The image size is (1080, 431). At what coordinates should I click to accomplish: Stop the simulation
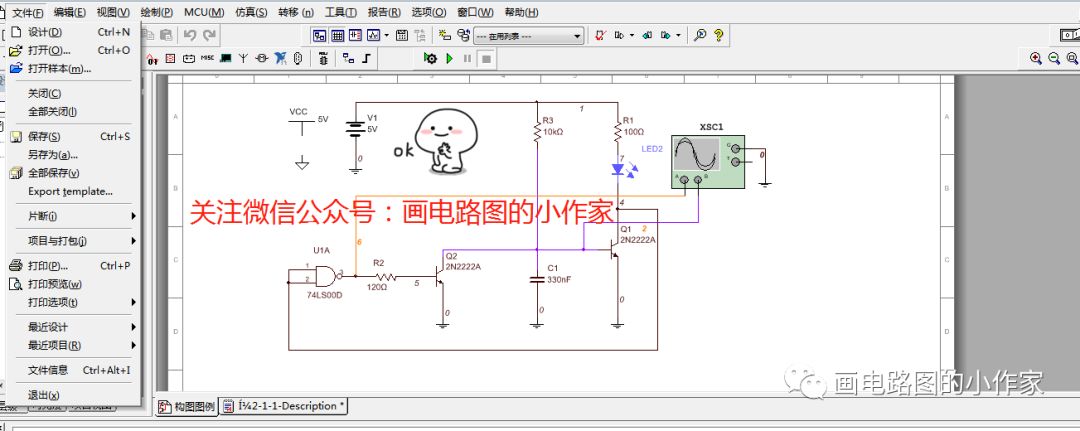tap(486, 59)
